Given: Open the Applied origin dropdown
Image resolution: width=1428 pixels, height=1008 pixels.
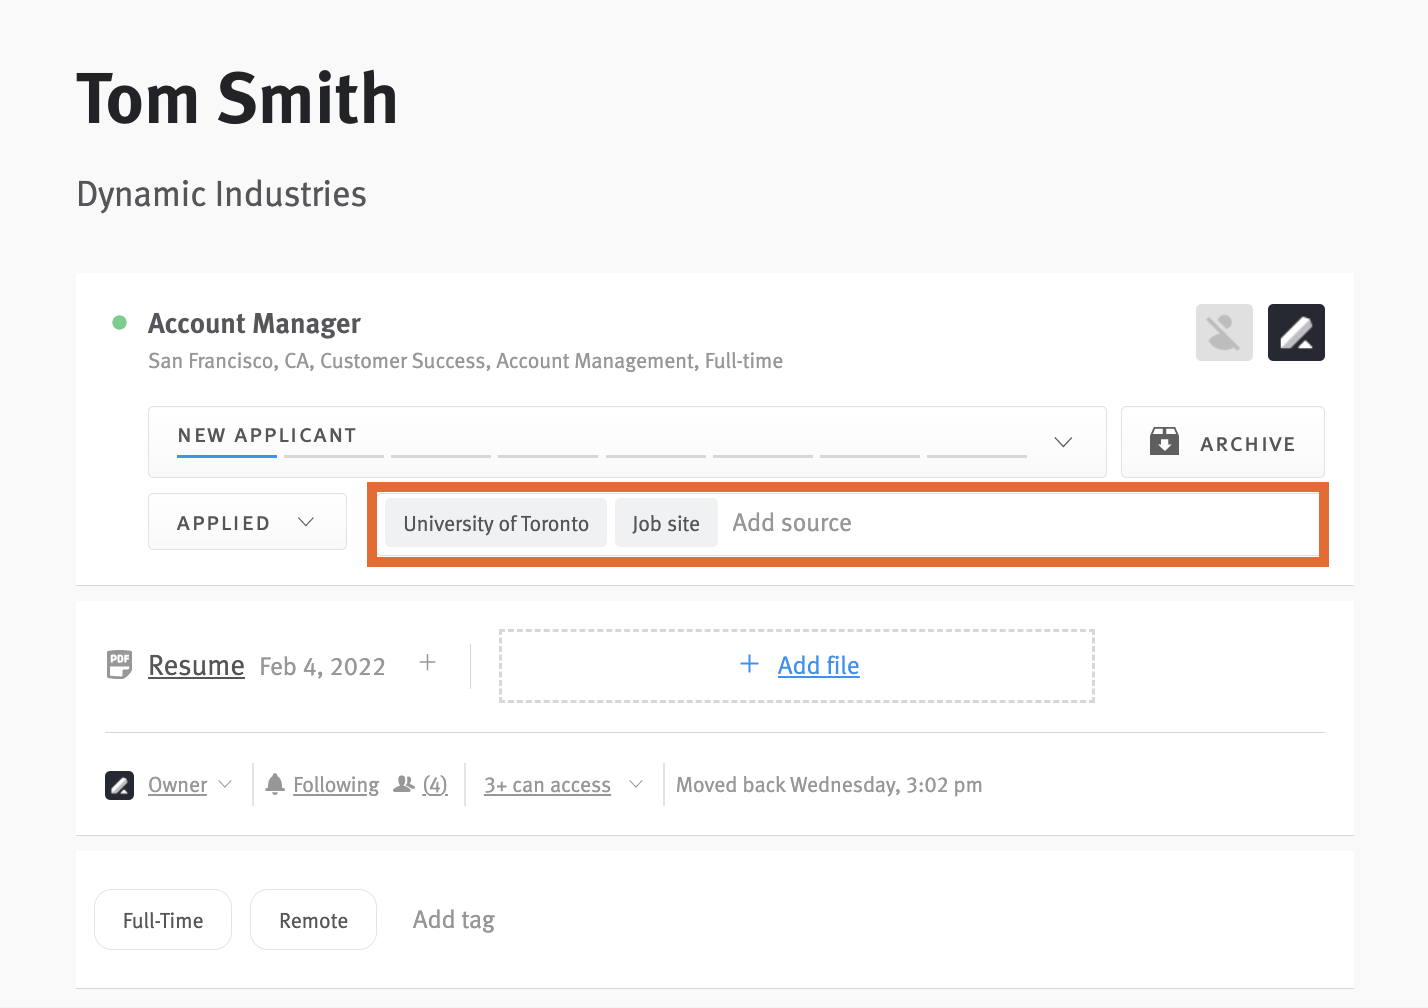Looking at the screenshot, I should coord(247,522).
